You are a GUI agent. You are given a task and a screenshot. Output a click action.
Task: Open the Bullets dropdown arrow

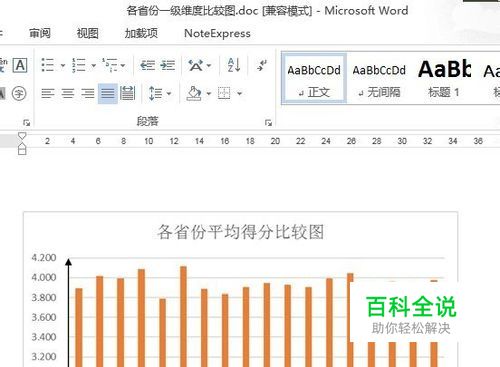[63, 65]
